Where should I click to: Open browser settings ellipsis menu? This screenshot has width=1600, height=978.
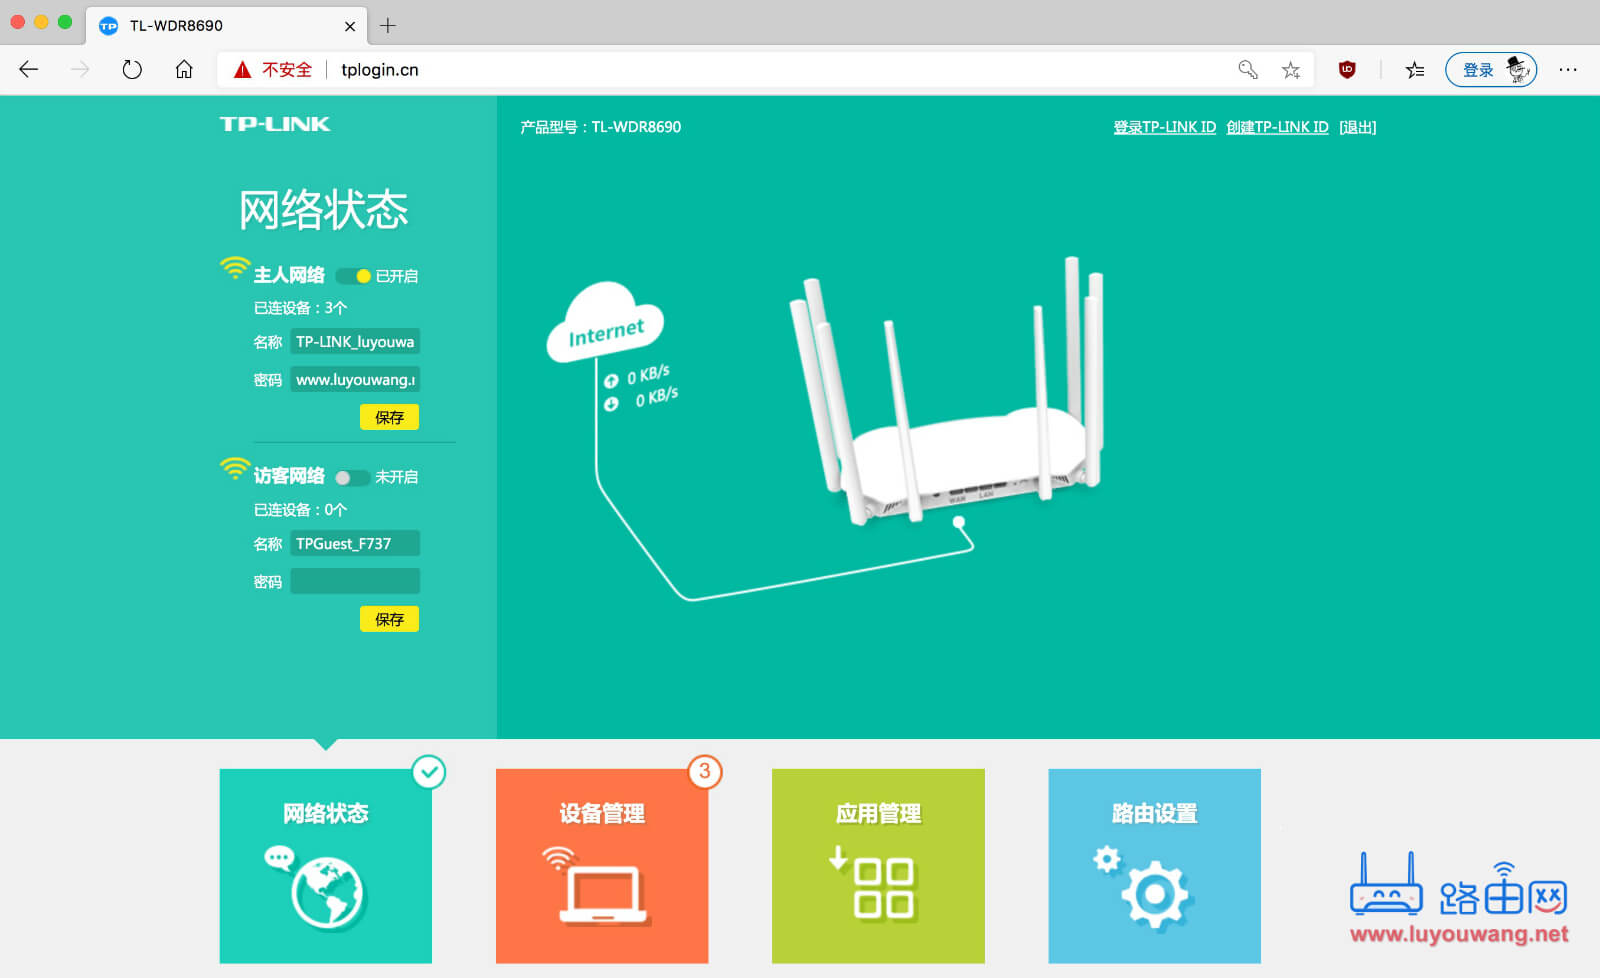pos(1567,69)
